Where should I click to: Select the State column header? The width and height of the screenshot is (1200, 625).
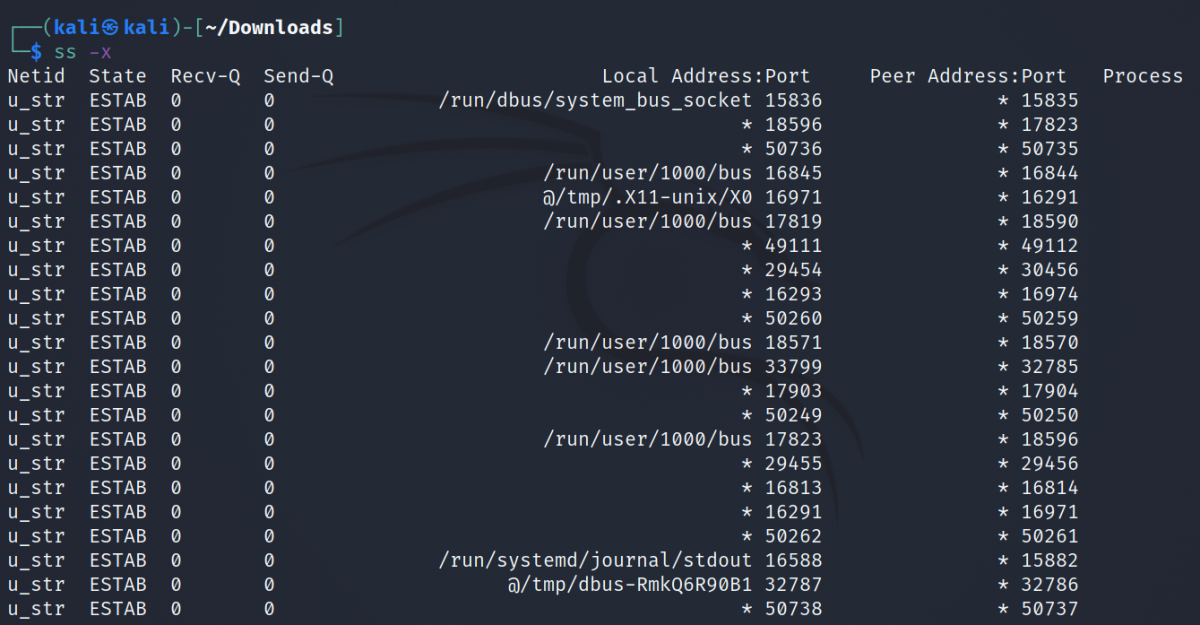(118, 76)
